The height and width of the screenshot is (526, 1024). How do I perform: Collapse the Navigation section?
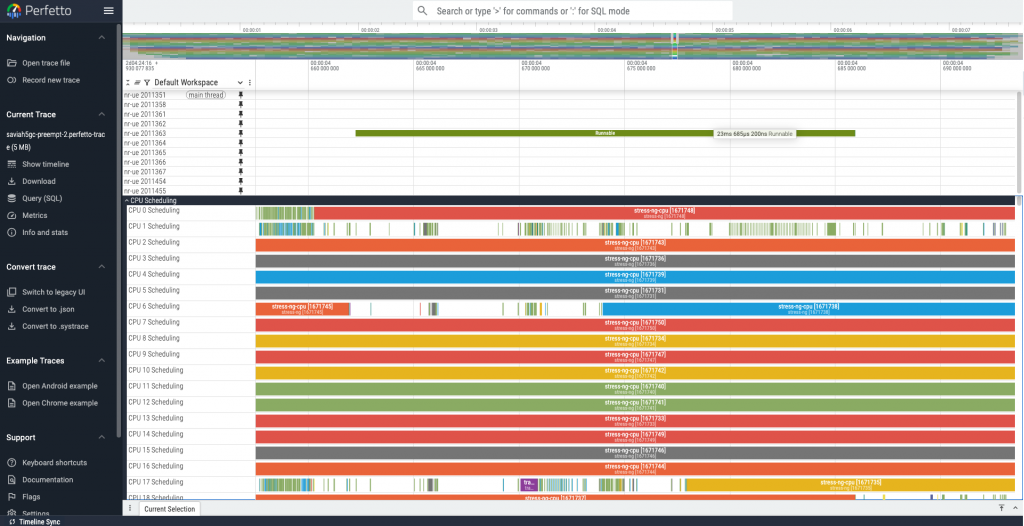pos(101,38)
